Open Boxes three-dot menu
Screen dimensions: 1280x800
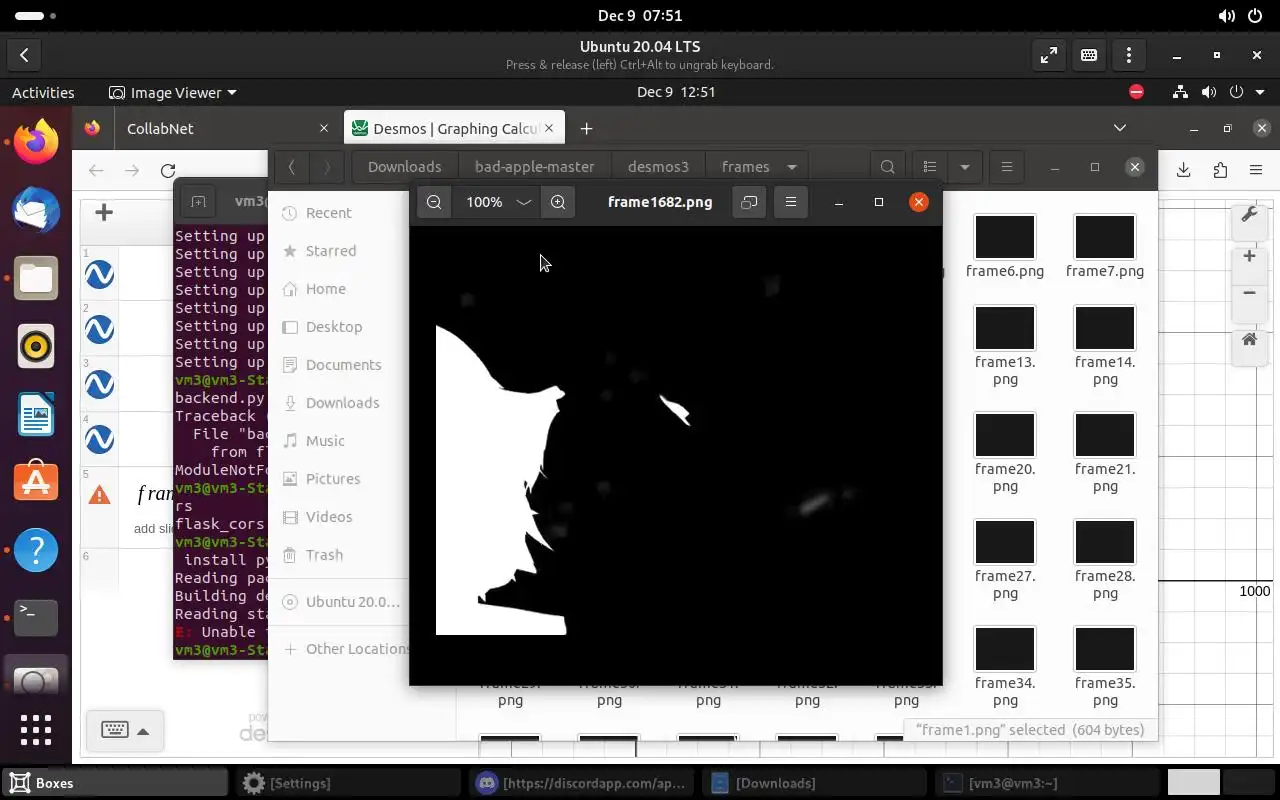[x=1129, y=55]
